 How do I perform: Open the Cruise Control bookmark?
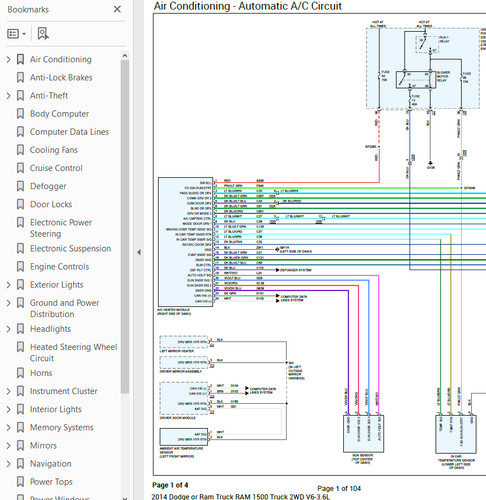pyautogui.click(x=56, y=168)
